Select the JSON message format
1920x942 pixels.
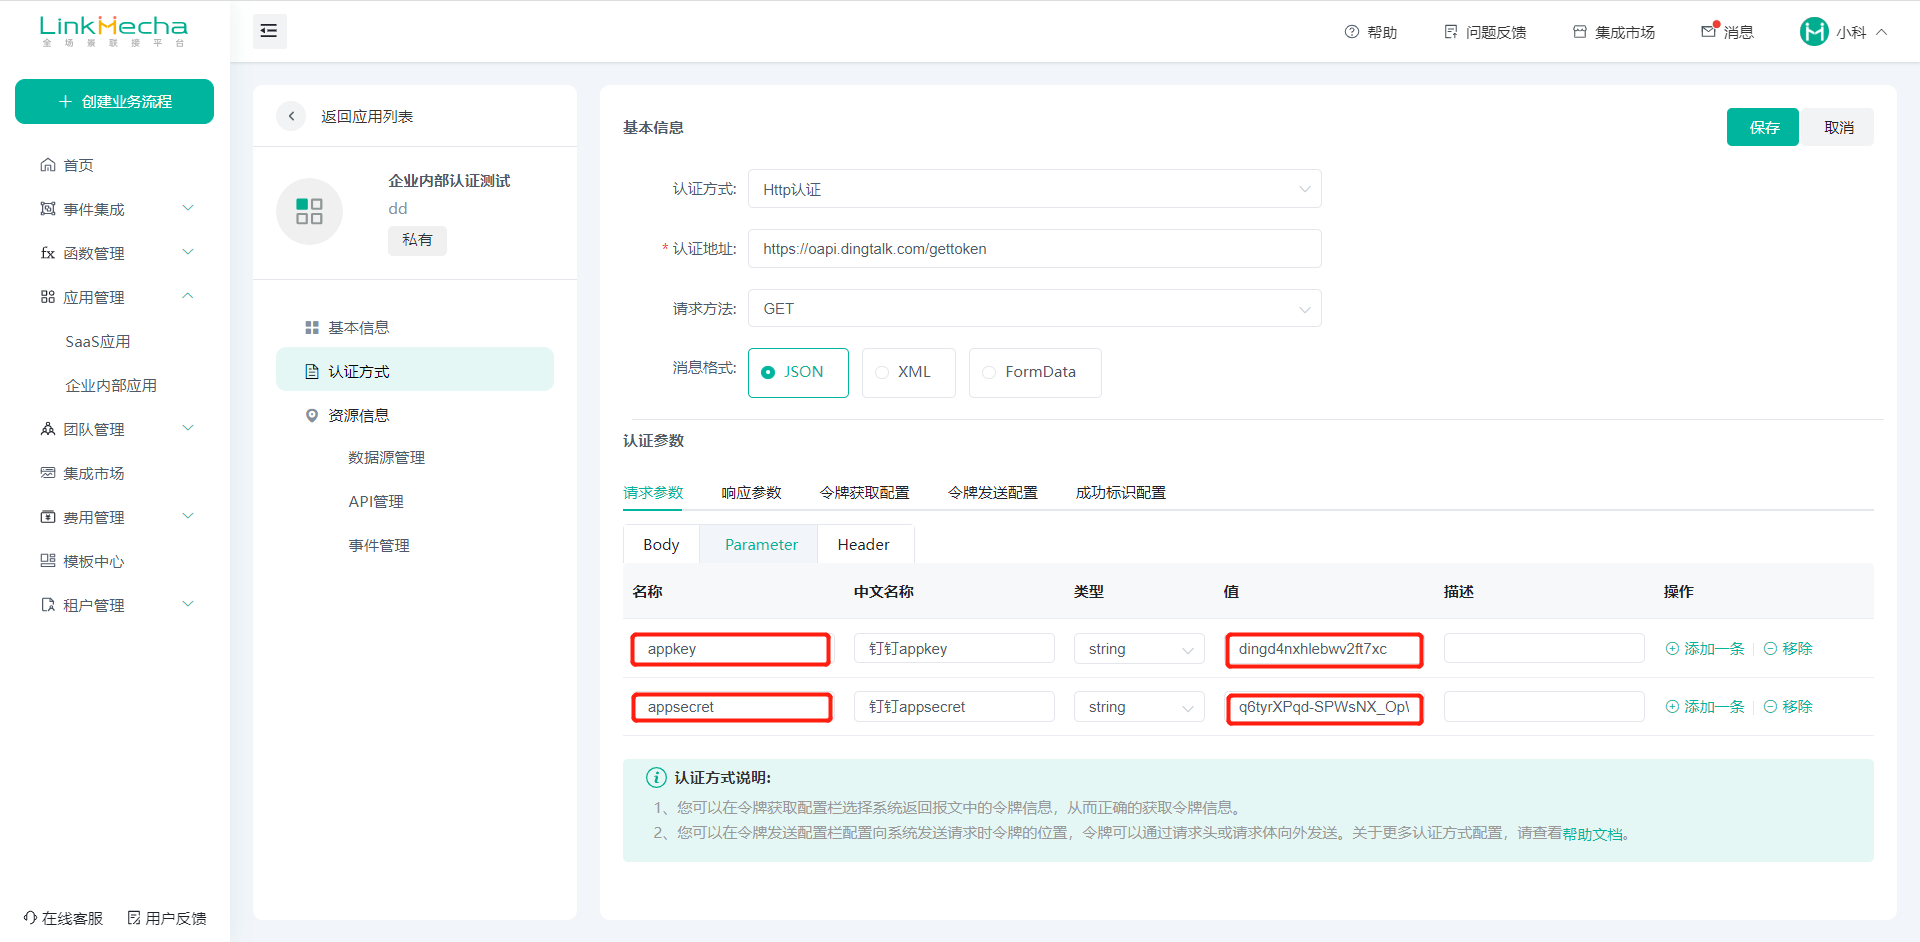pyautogui.click(x=798, y=372)
